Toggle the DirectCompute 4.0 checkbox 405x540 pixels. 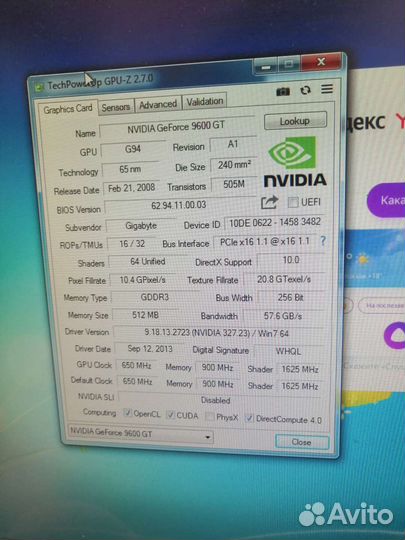(x=249, y=418)
